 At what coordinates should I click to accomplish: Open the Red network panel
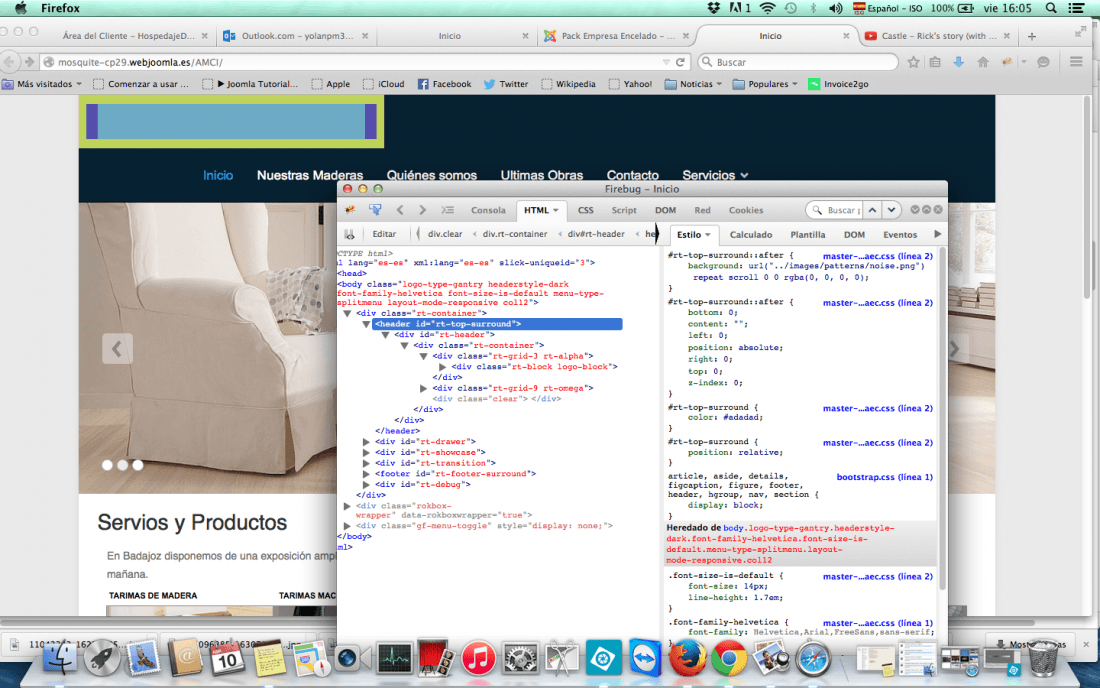coord(702,210)
